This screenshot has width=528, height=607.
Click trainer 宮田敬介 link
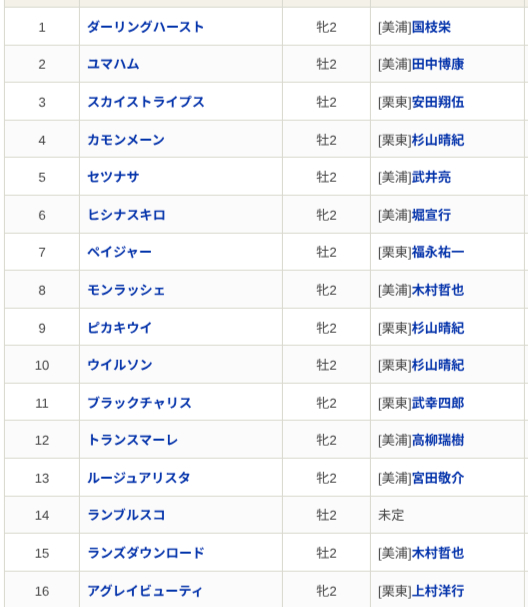pyautogui.click(x=438, y=478)
